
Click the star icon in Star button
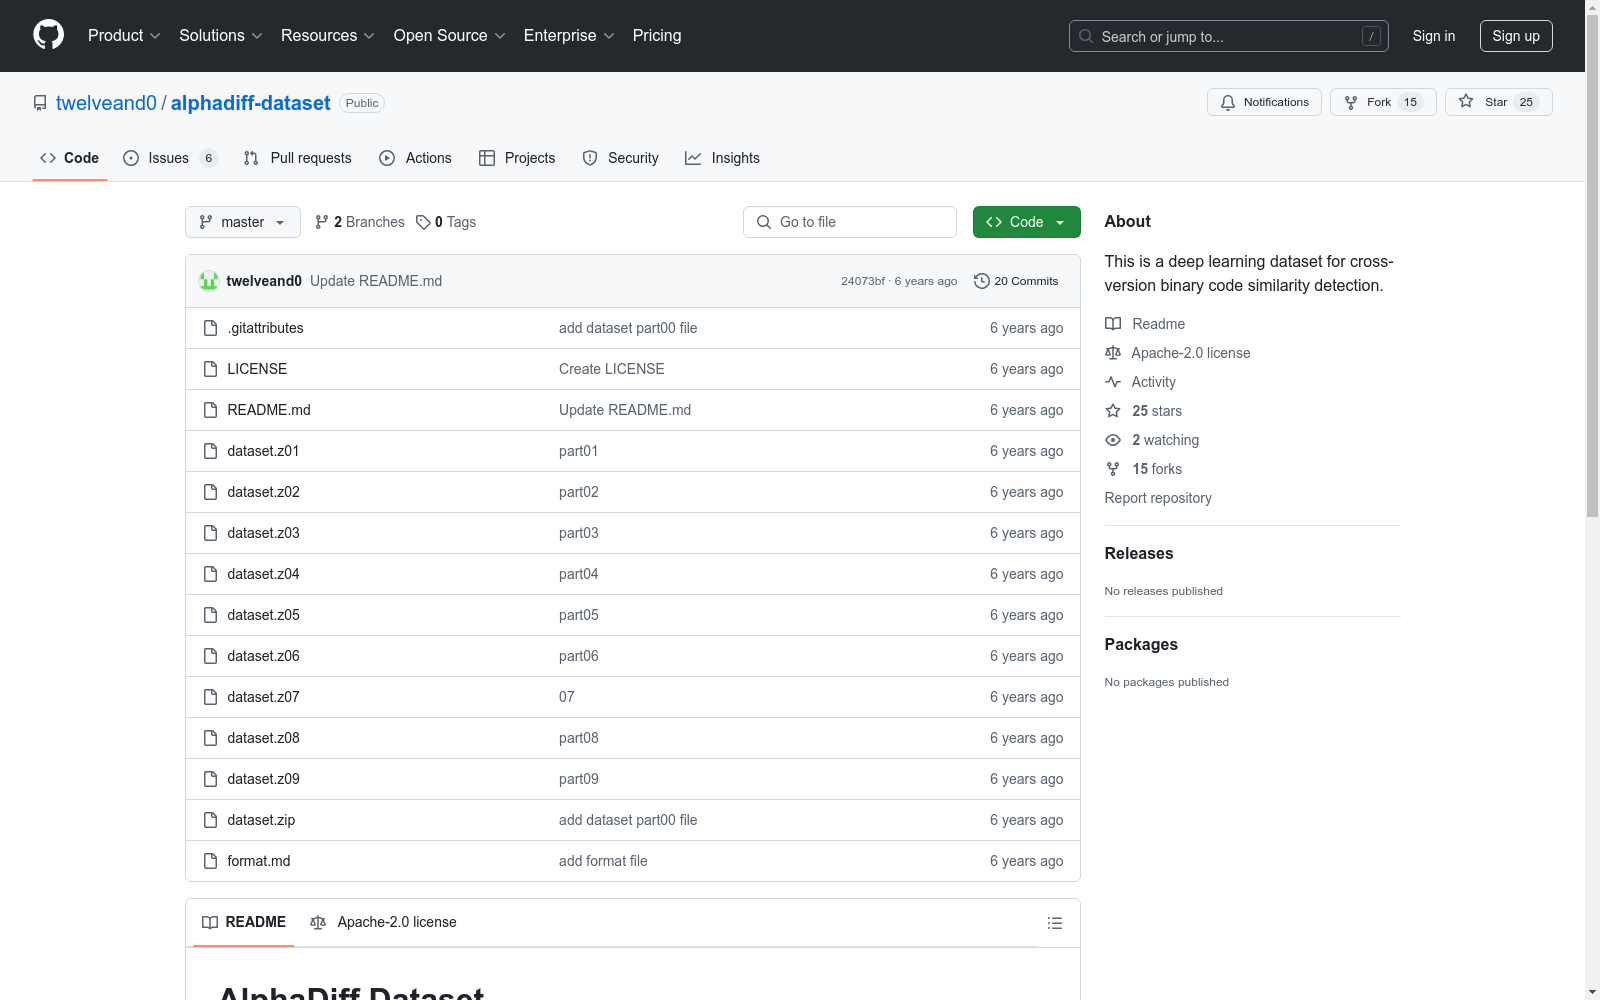pyautogui.click(x=1466, y=101)
